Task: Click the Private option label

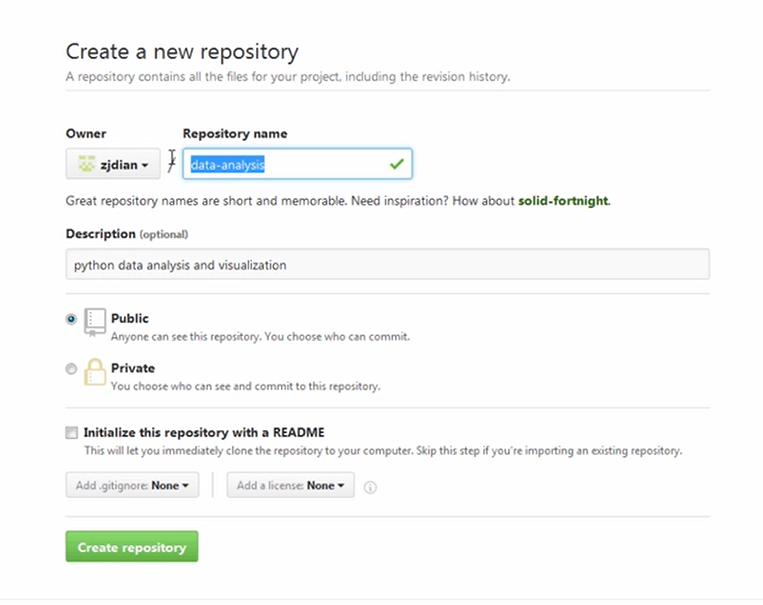Action: (x=132, y=368)
